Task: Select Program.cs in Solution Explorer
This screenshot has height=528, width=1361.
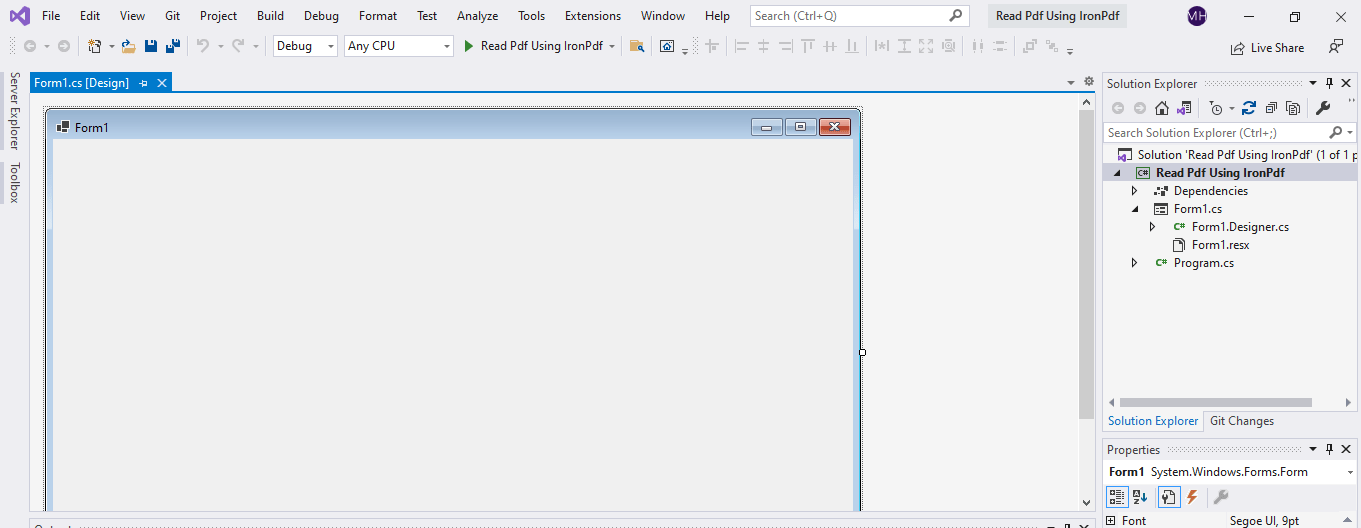Action: [1203, 263]
